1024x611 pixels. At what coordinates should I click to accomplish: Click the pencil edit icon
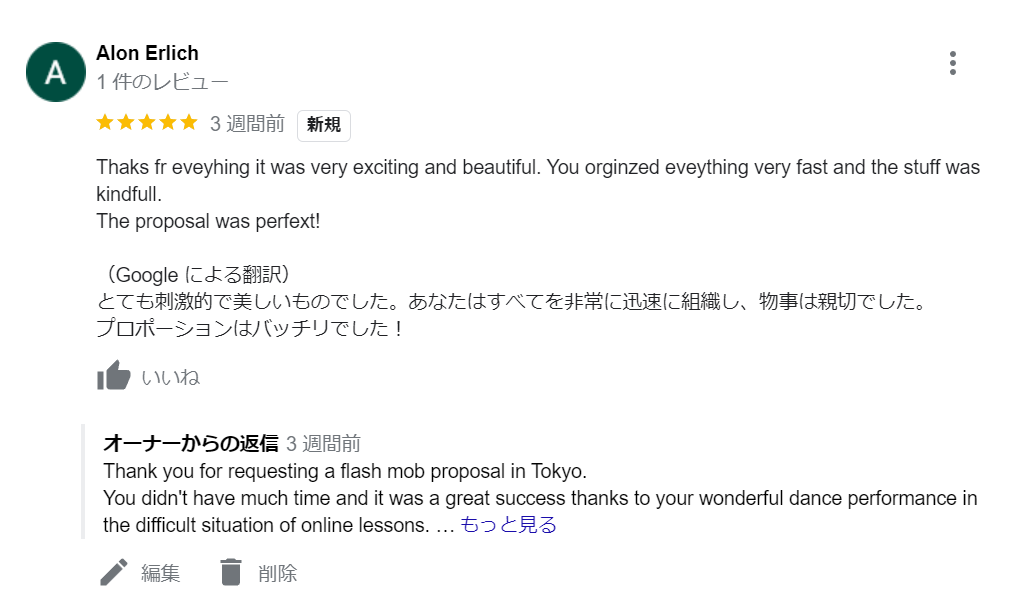tap(114, 572)
